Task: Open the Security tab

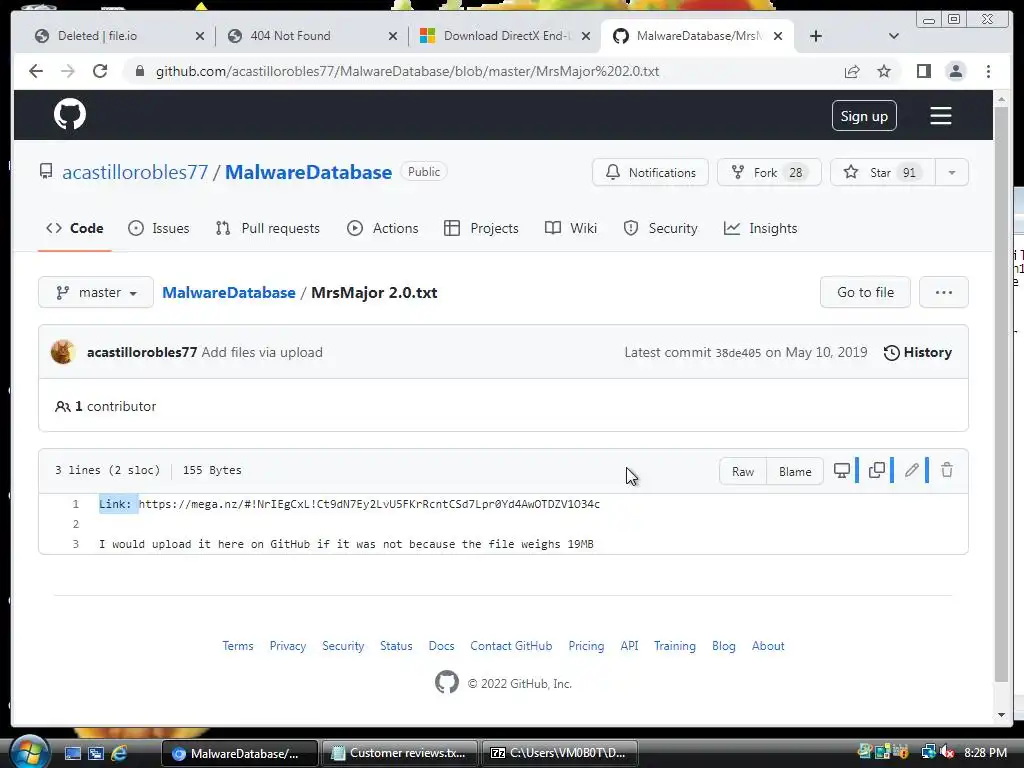Action: click(660, 229)
